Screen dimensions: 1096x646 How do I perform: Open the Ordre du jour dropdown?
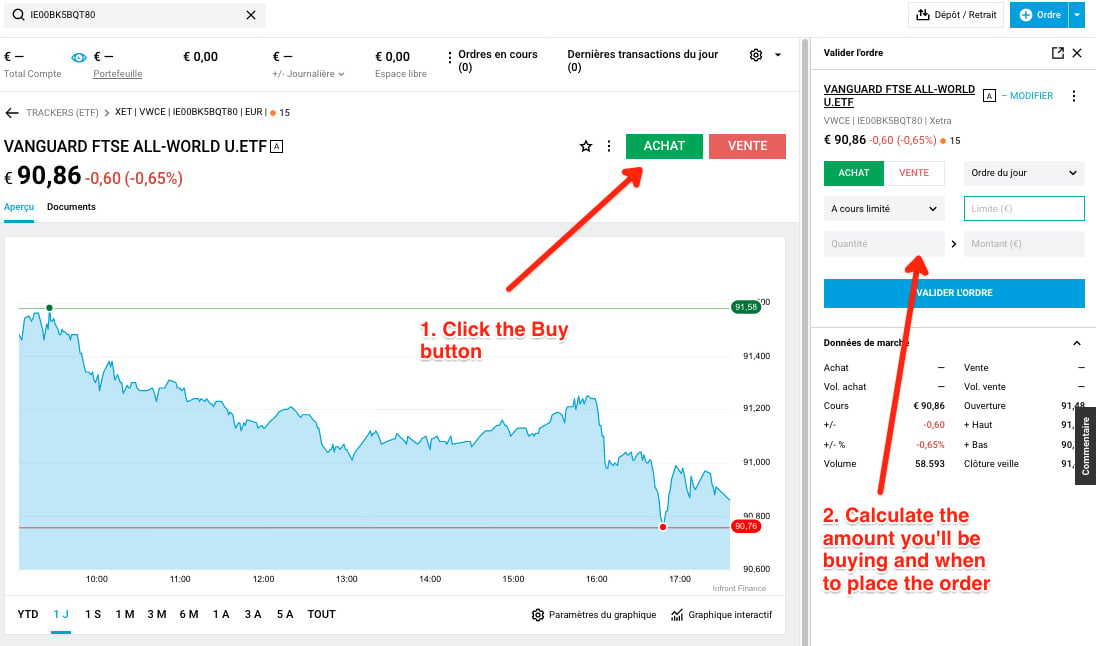[x=1025, y=173]
